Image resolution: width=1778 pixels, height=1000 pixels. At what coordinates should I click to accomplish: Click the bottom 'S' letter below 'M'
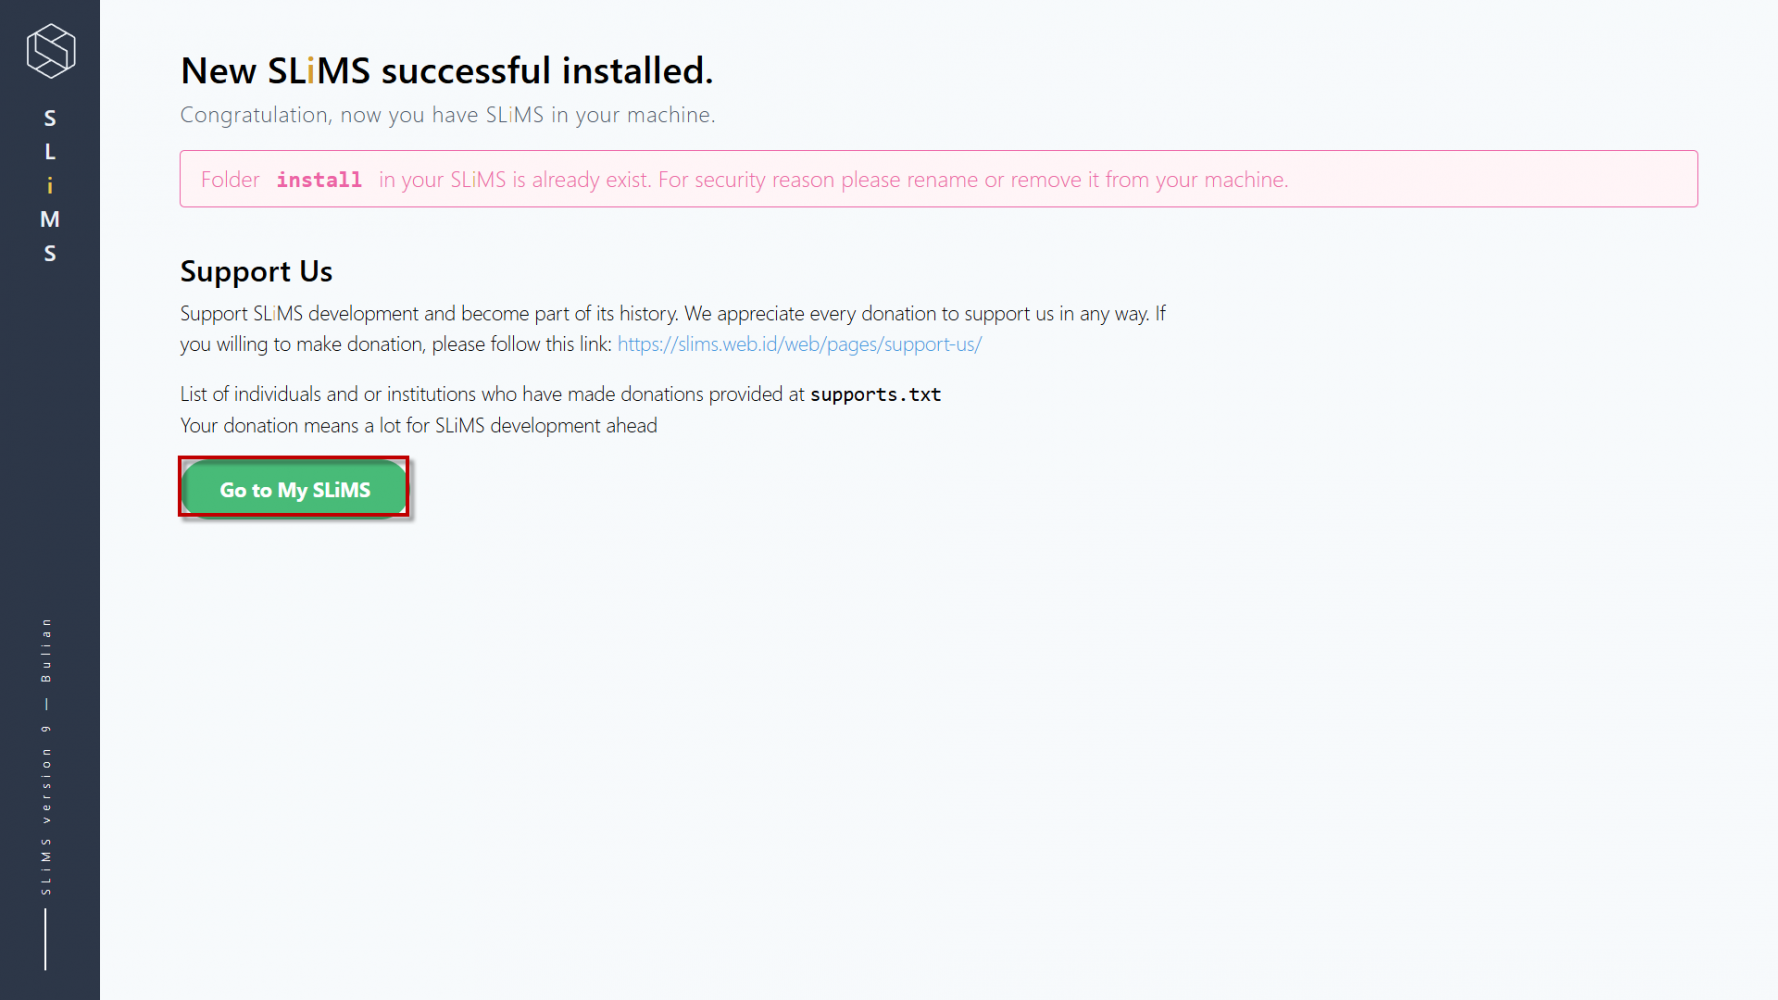click(x=50, y=254)
